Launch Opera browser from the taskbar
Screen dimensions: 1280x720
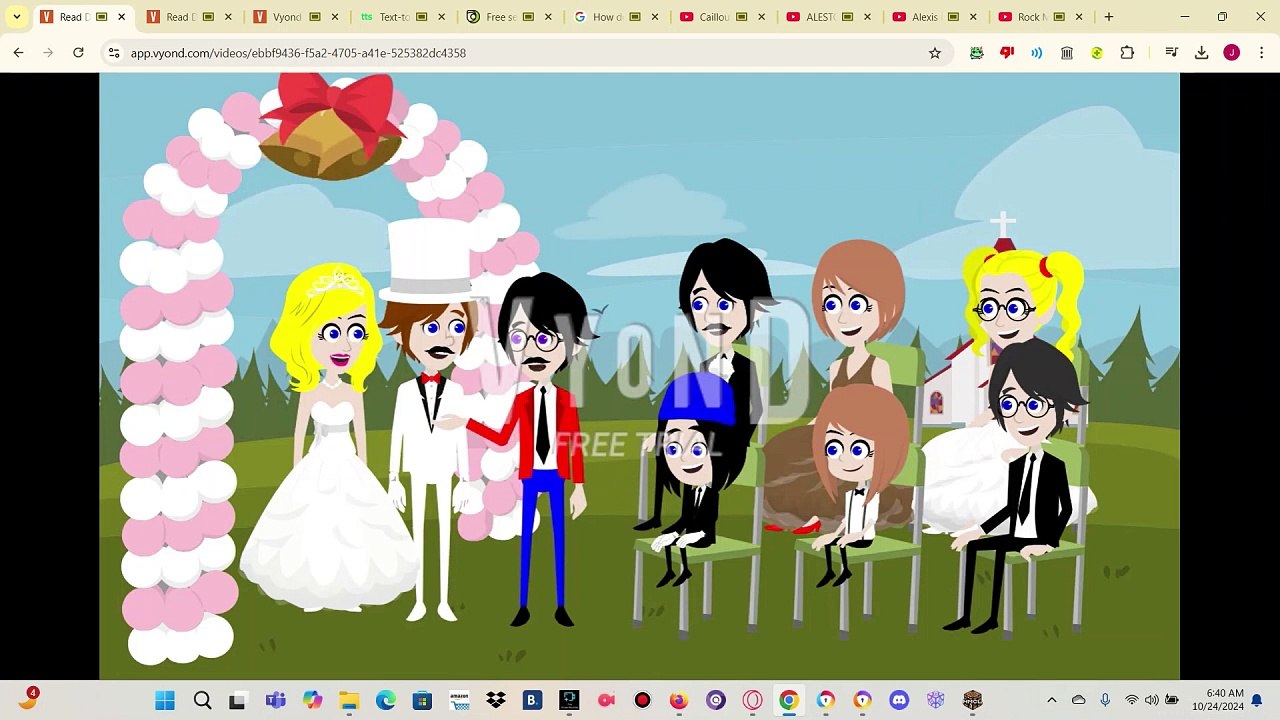(x=752, y=700)
